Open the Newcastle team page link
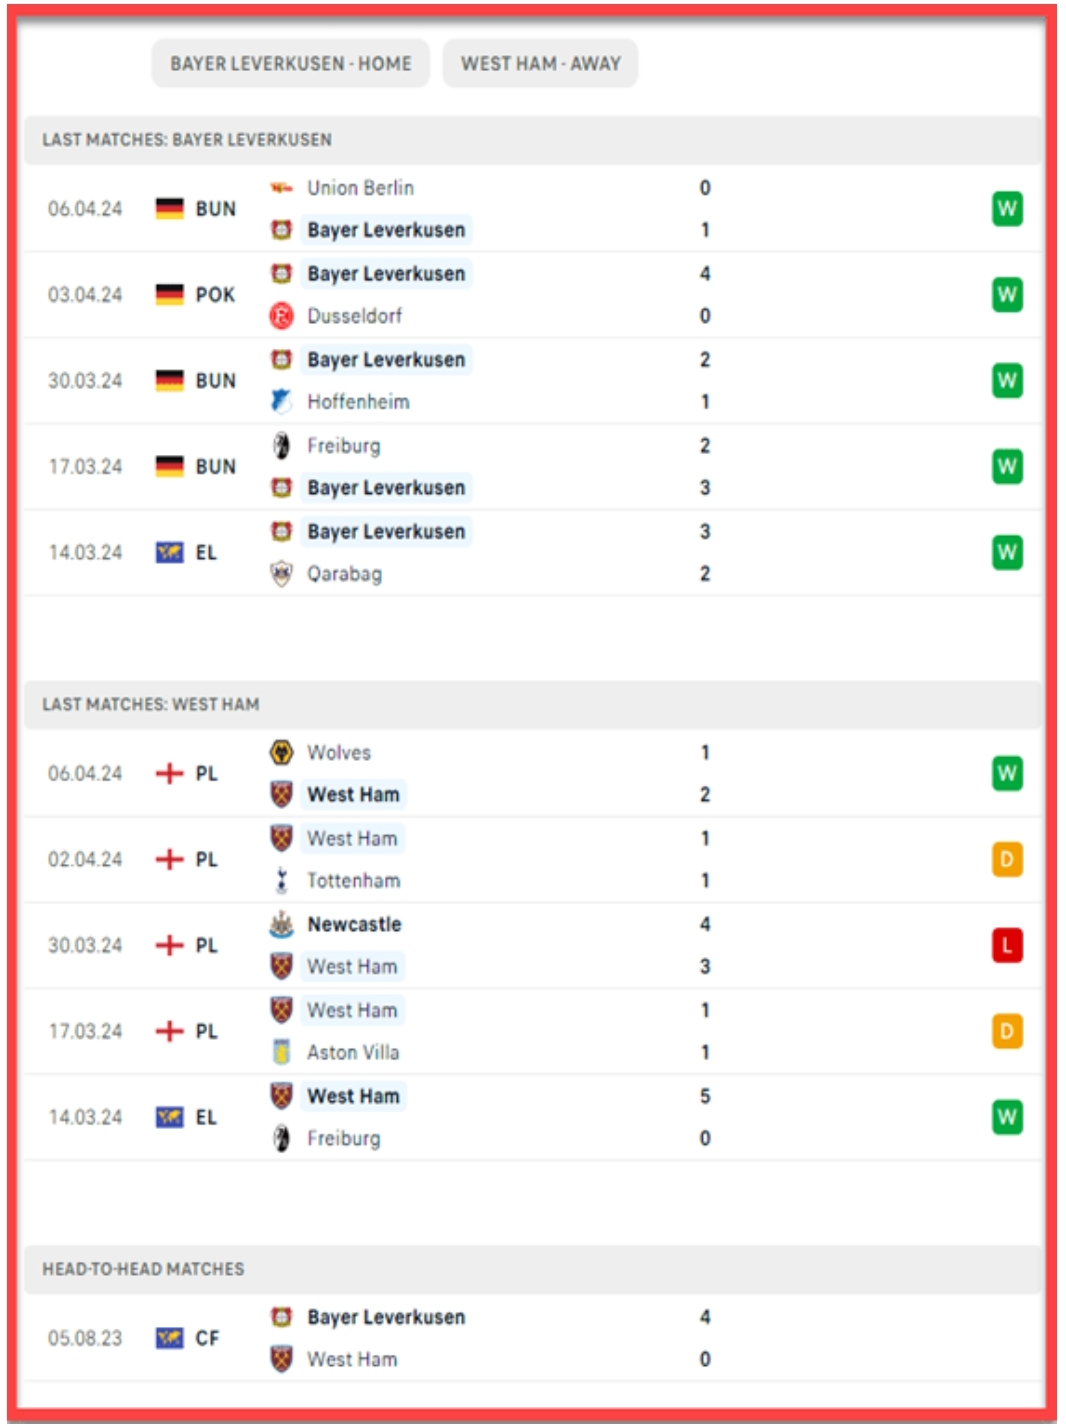 (354, 925)
